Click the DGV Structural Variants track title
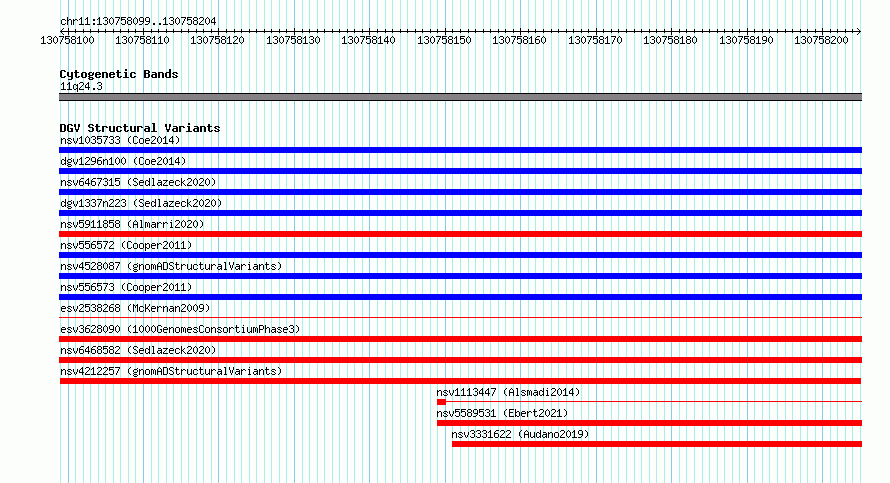The height and width of the screenshot is (483, 890). (x=140, y=128)
